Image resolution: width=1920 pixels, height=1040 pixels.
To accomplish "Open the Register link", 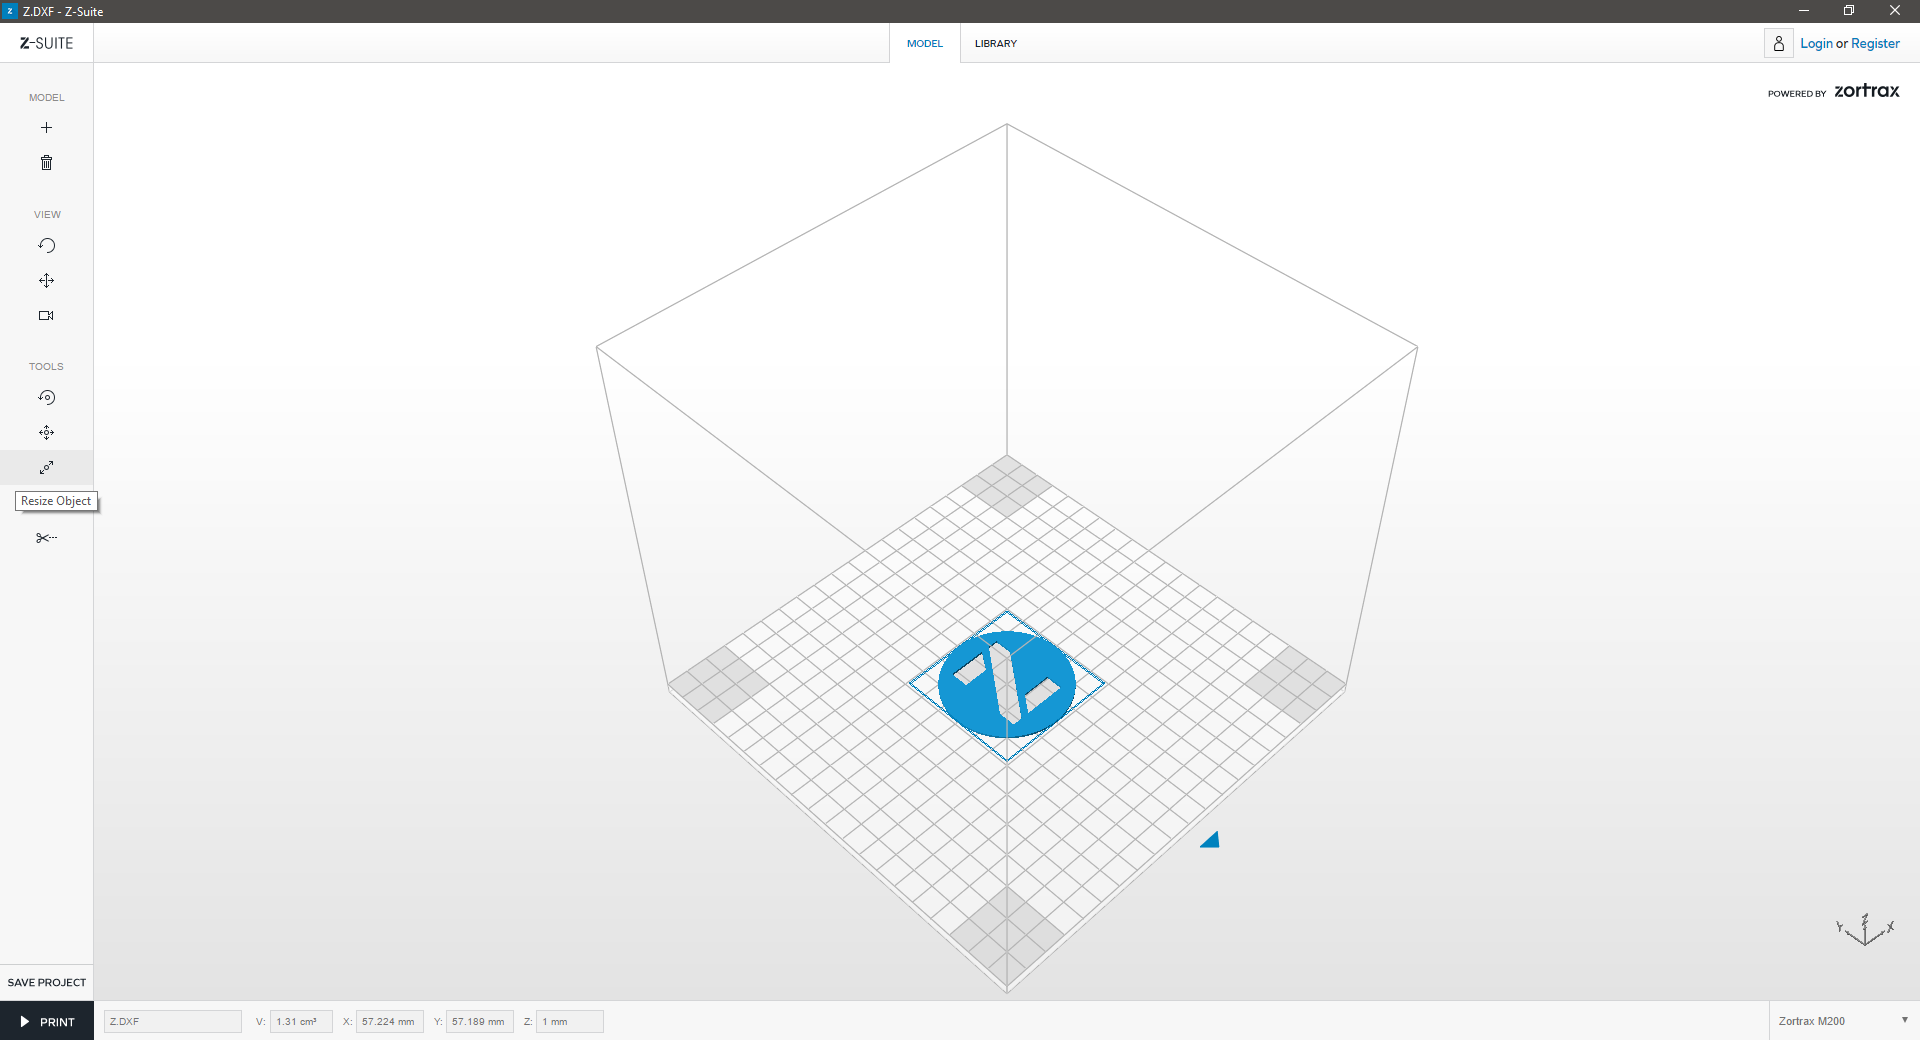I will tap(1875, 44).
